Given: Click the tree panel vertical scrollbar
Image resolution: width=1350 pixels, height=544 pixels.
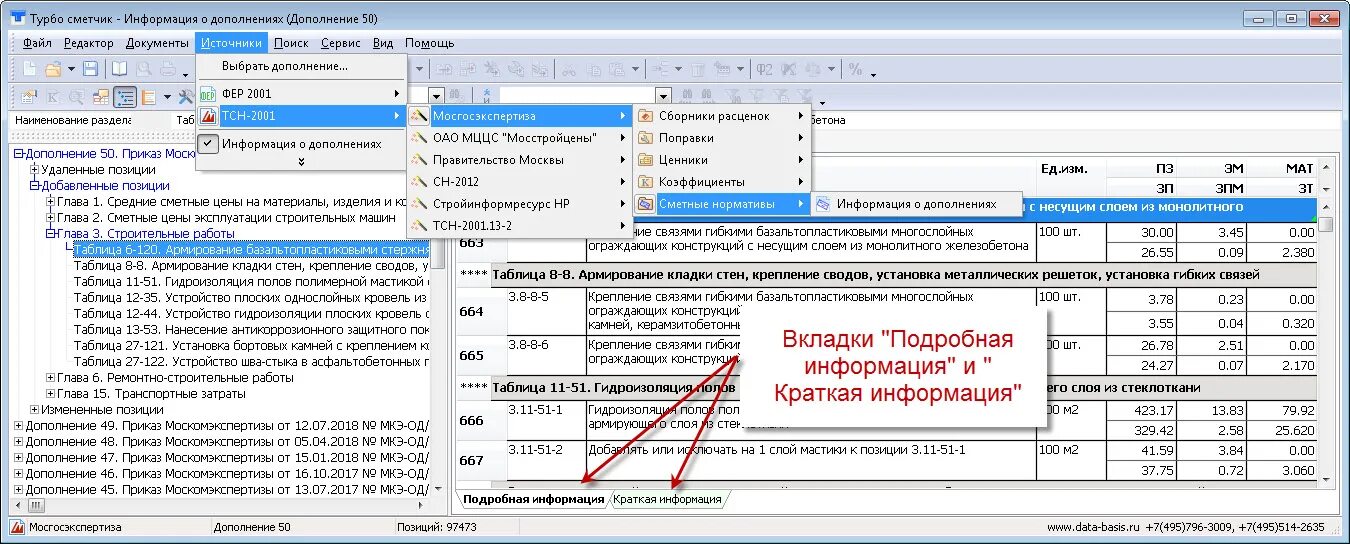Looking at the screenshot, I should coord(437,319).
